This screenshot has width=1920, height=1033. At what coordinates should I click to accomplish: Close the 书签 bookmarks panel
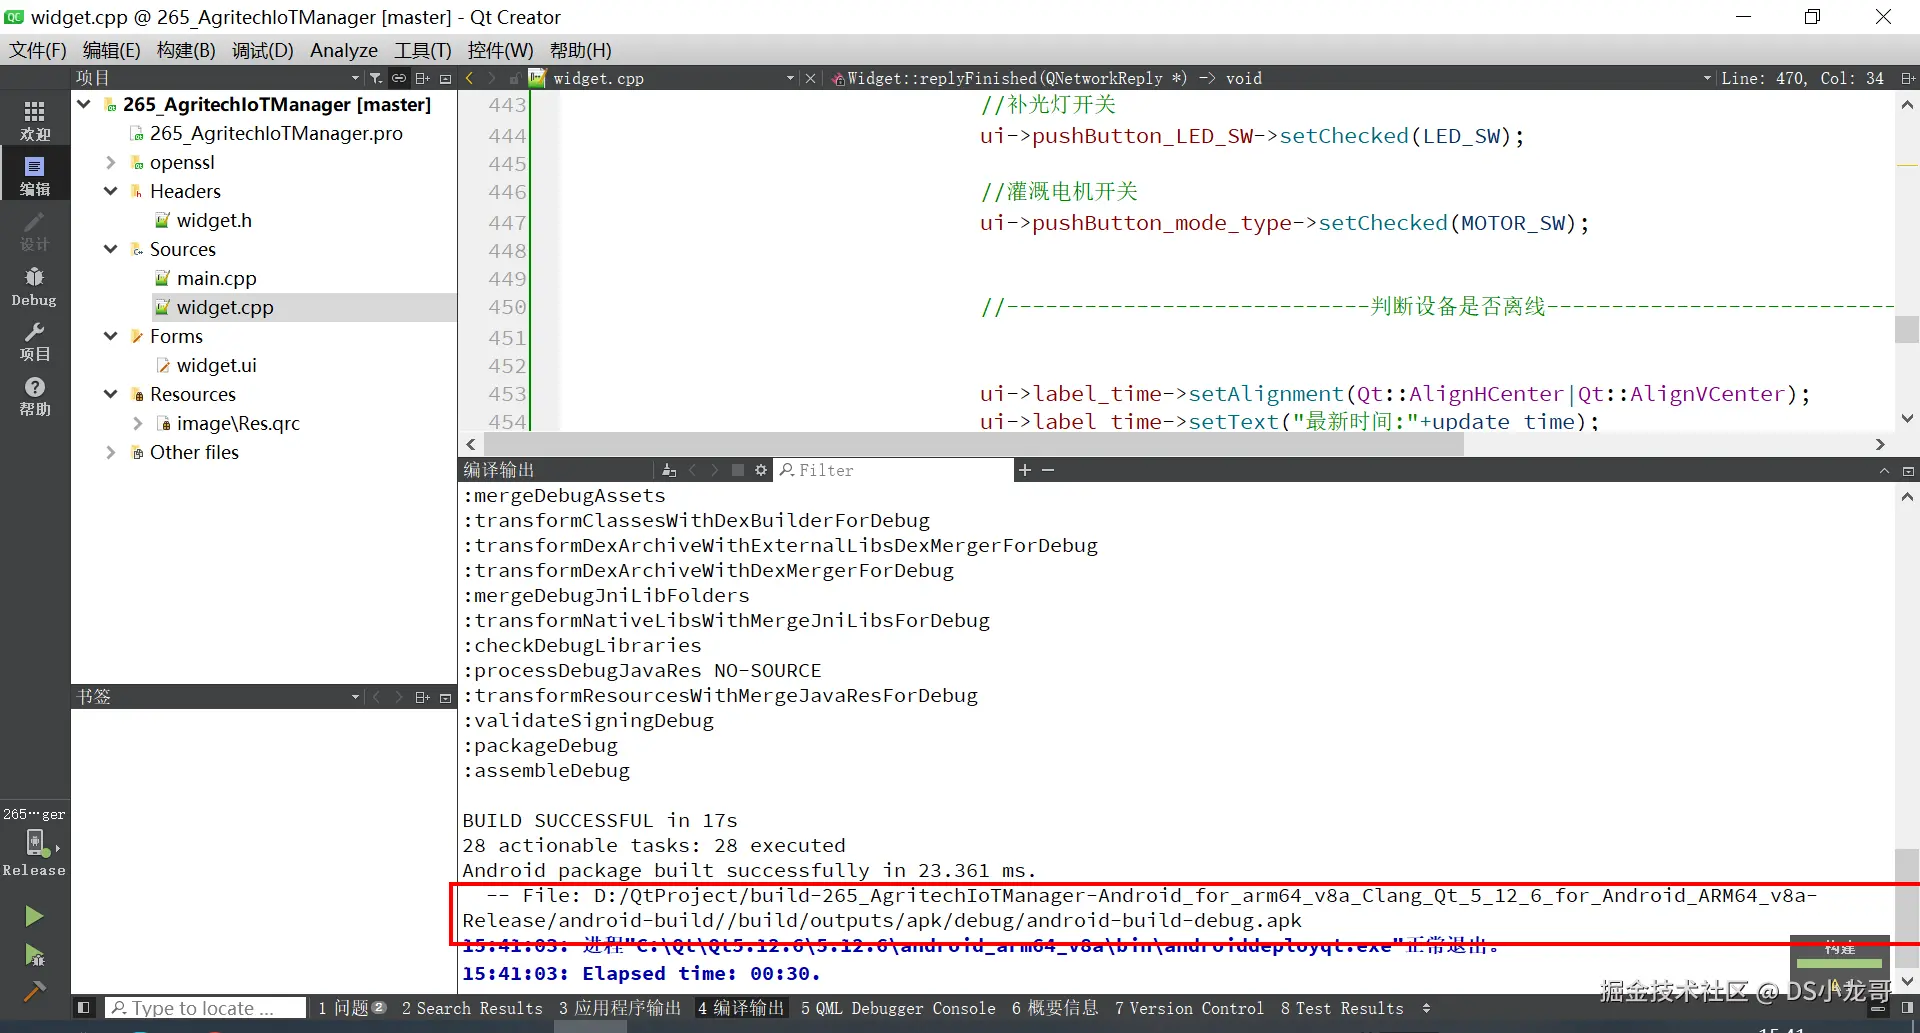click(446, 697)
